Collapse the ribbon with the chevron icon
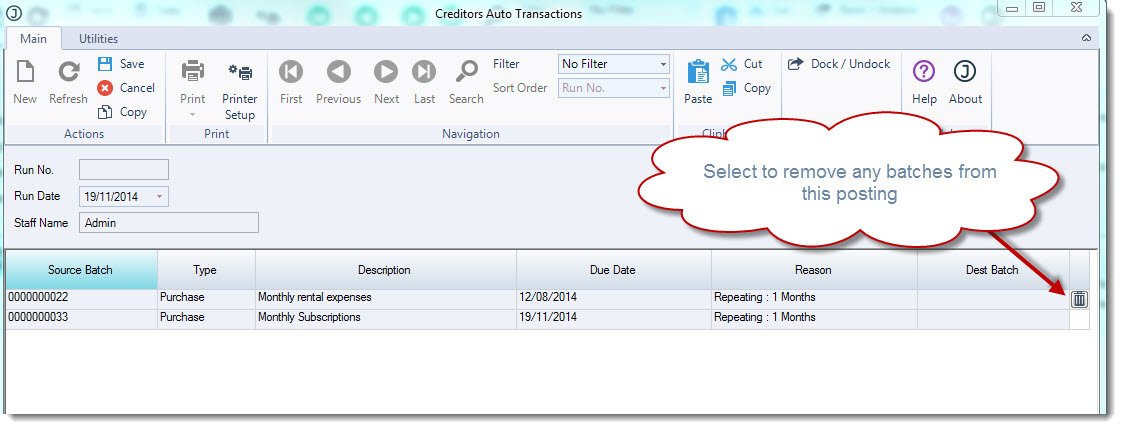The height and width of the screenshot is (429, 1122). point(1086,38)
